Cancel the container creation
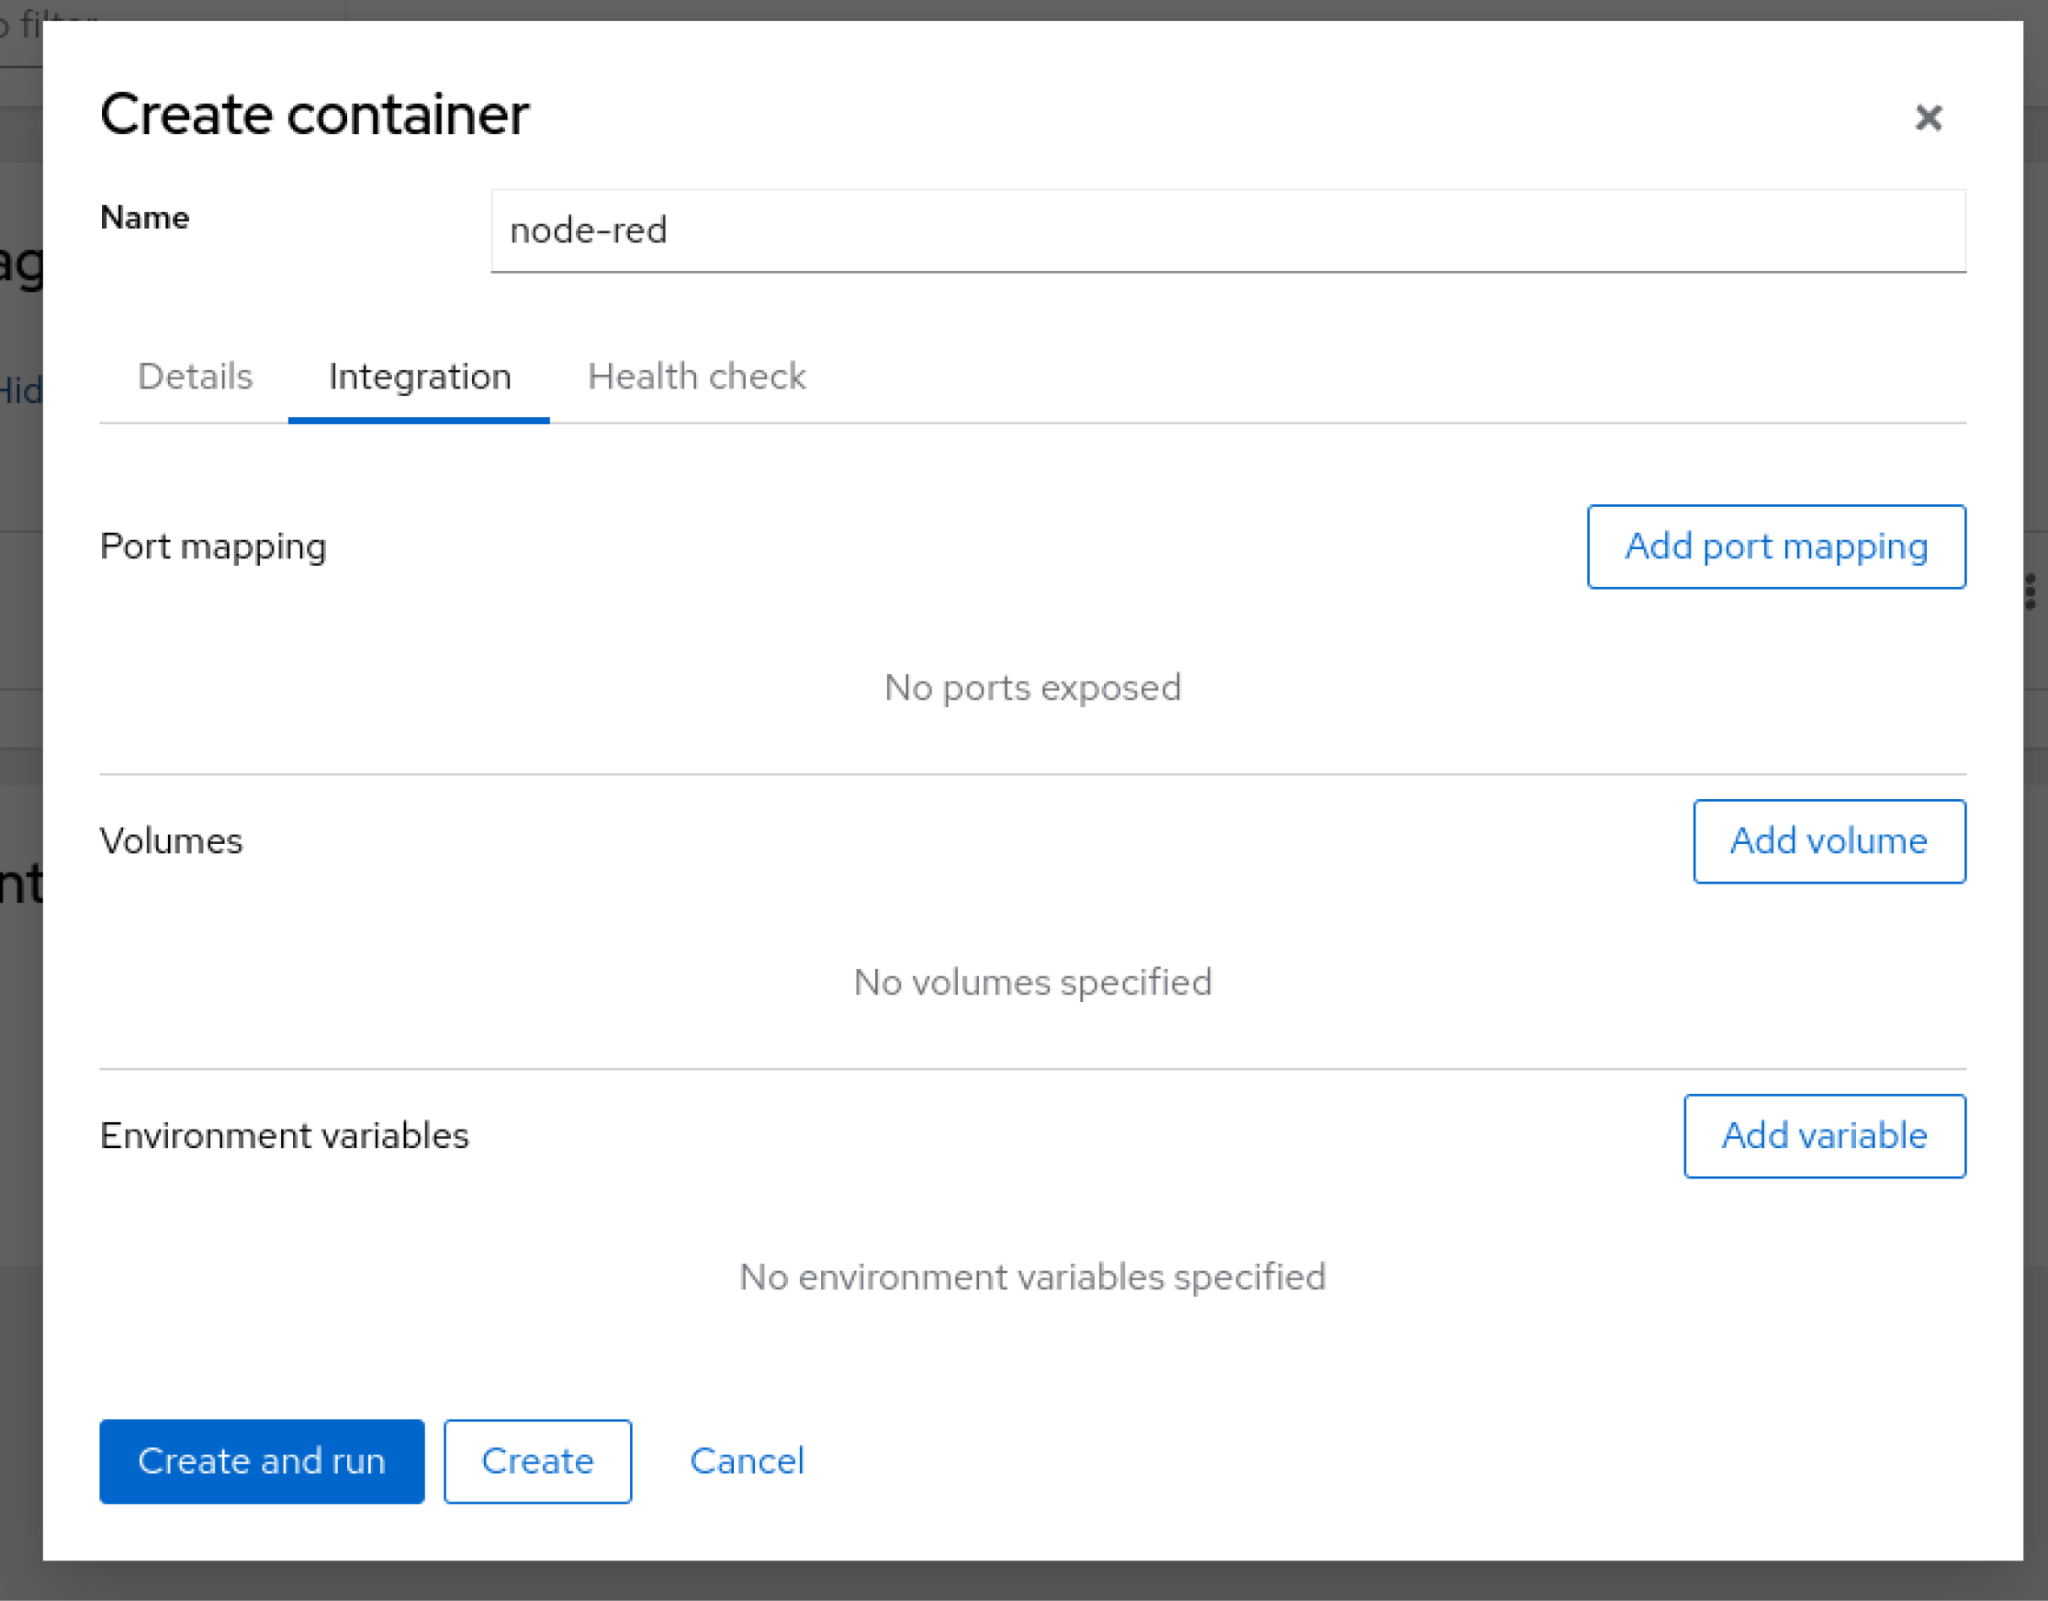This screenshot has height=1601, width=2048. tap(746, 1461)
